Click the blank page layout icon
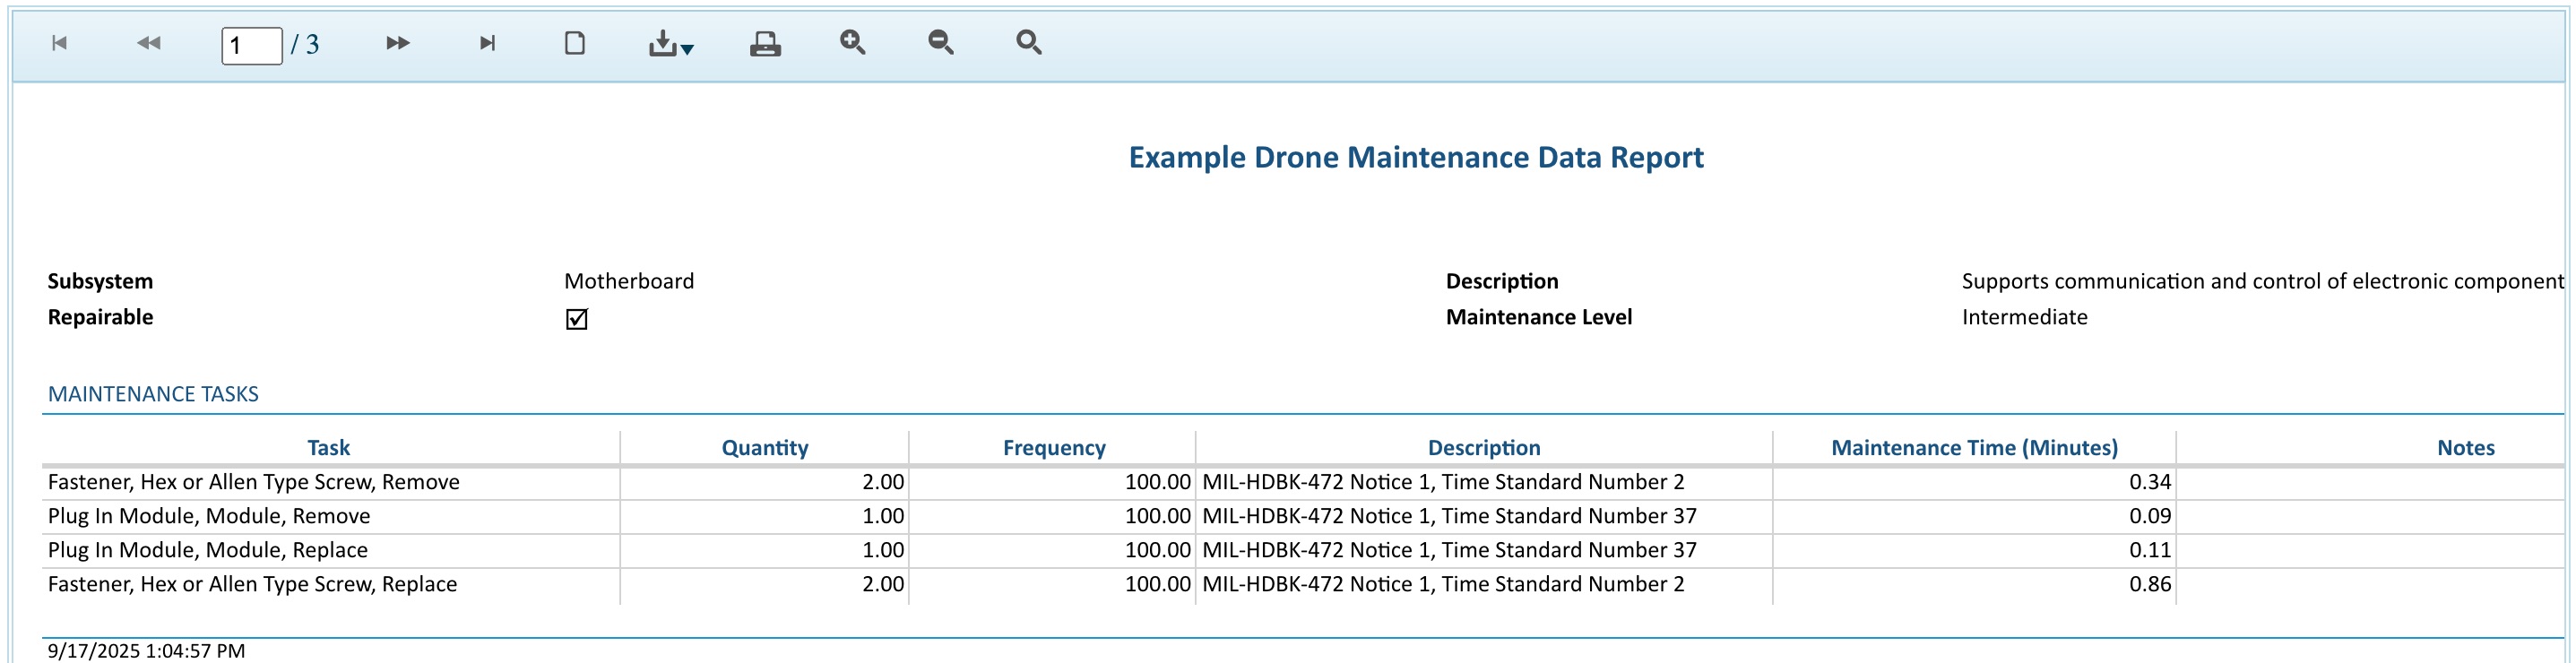2576x663 pixels. coord(575,43)
